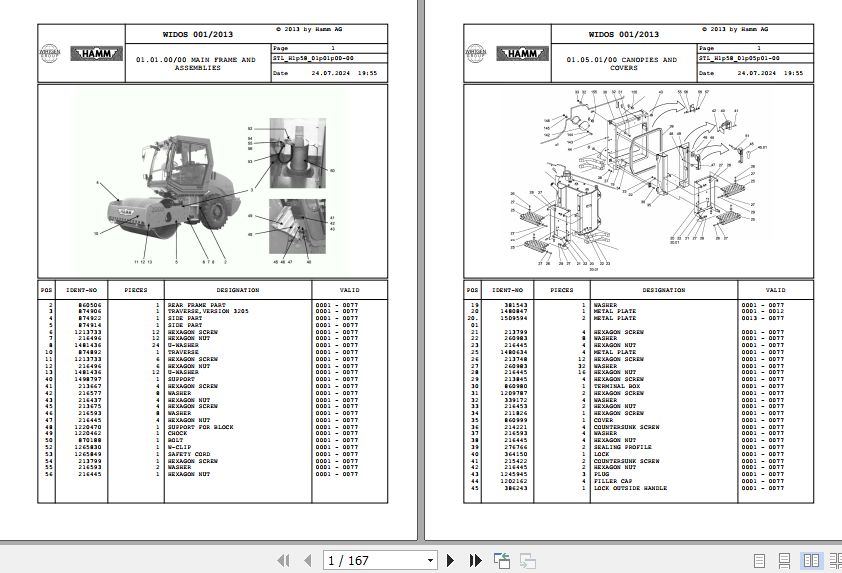Advance to the next page

[451, 561]
